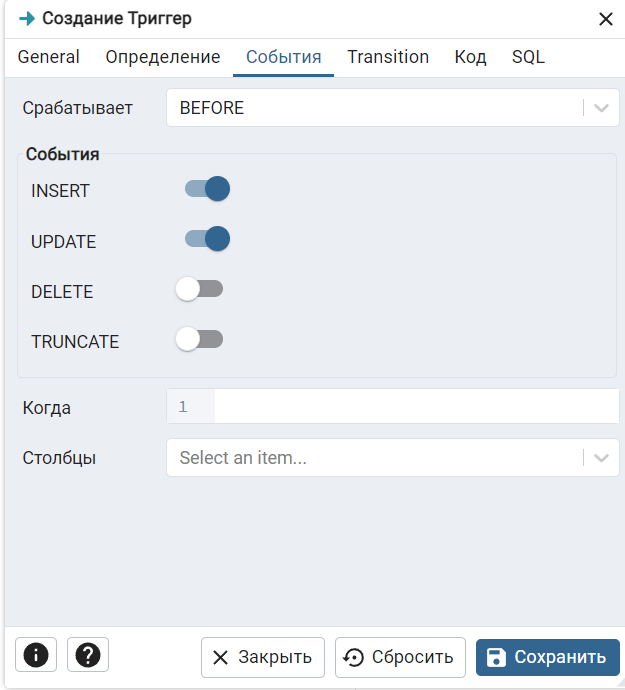Click the info icon button
The image size is (625, 690).
pos(36,655)
